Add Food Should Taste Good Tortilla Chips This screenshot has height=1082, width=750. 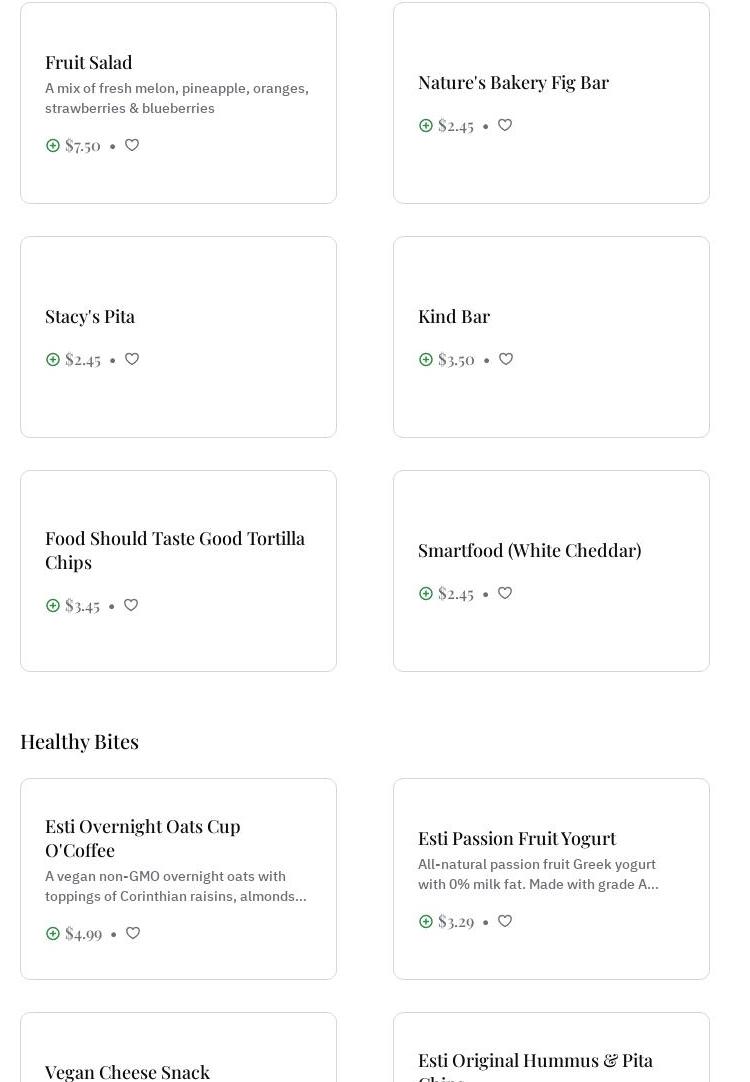click(x=53, y=606)
